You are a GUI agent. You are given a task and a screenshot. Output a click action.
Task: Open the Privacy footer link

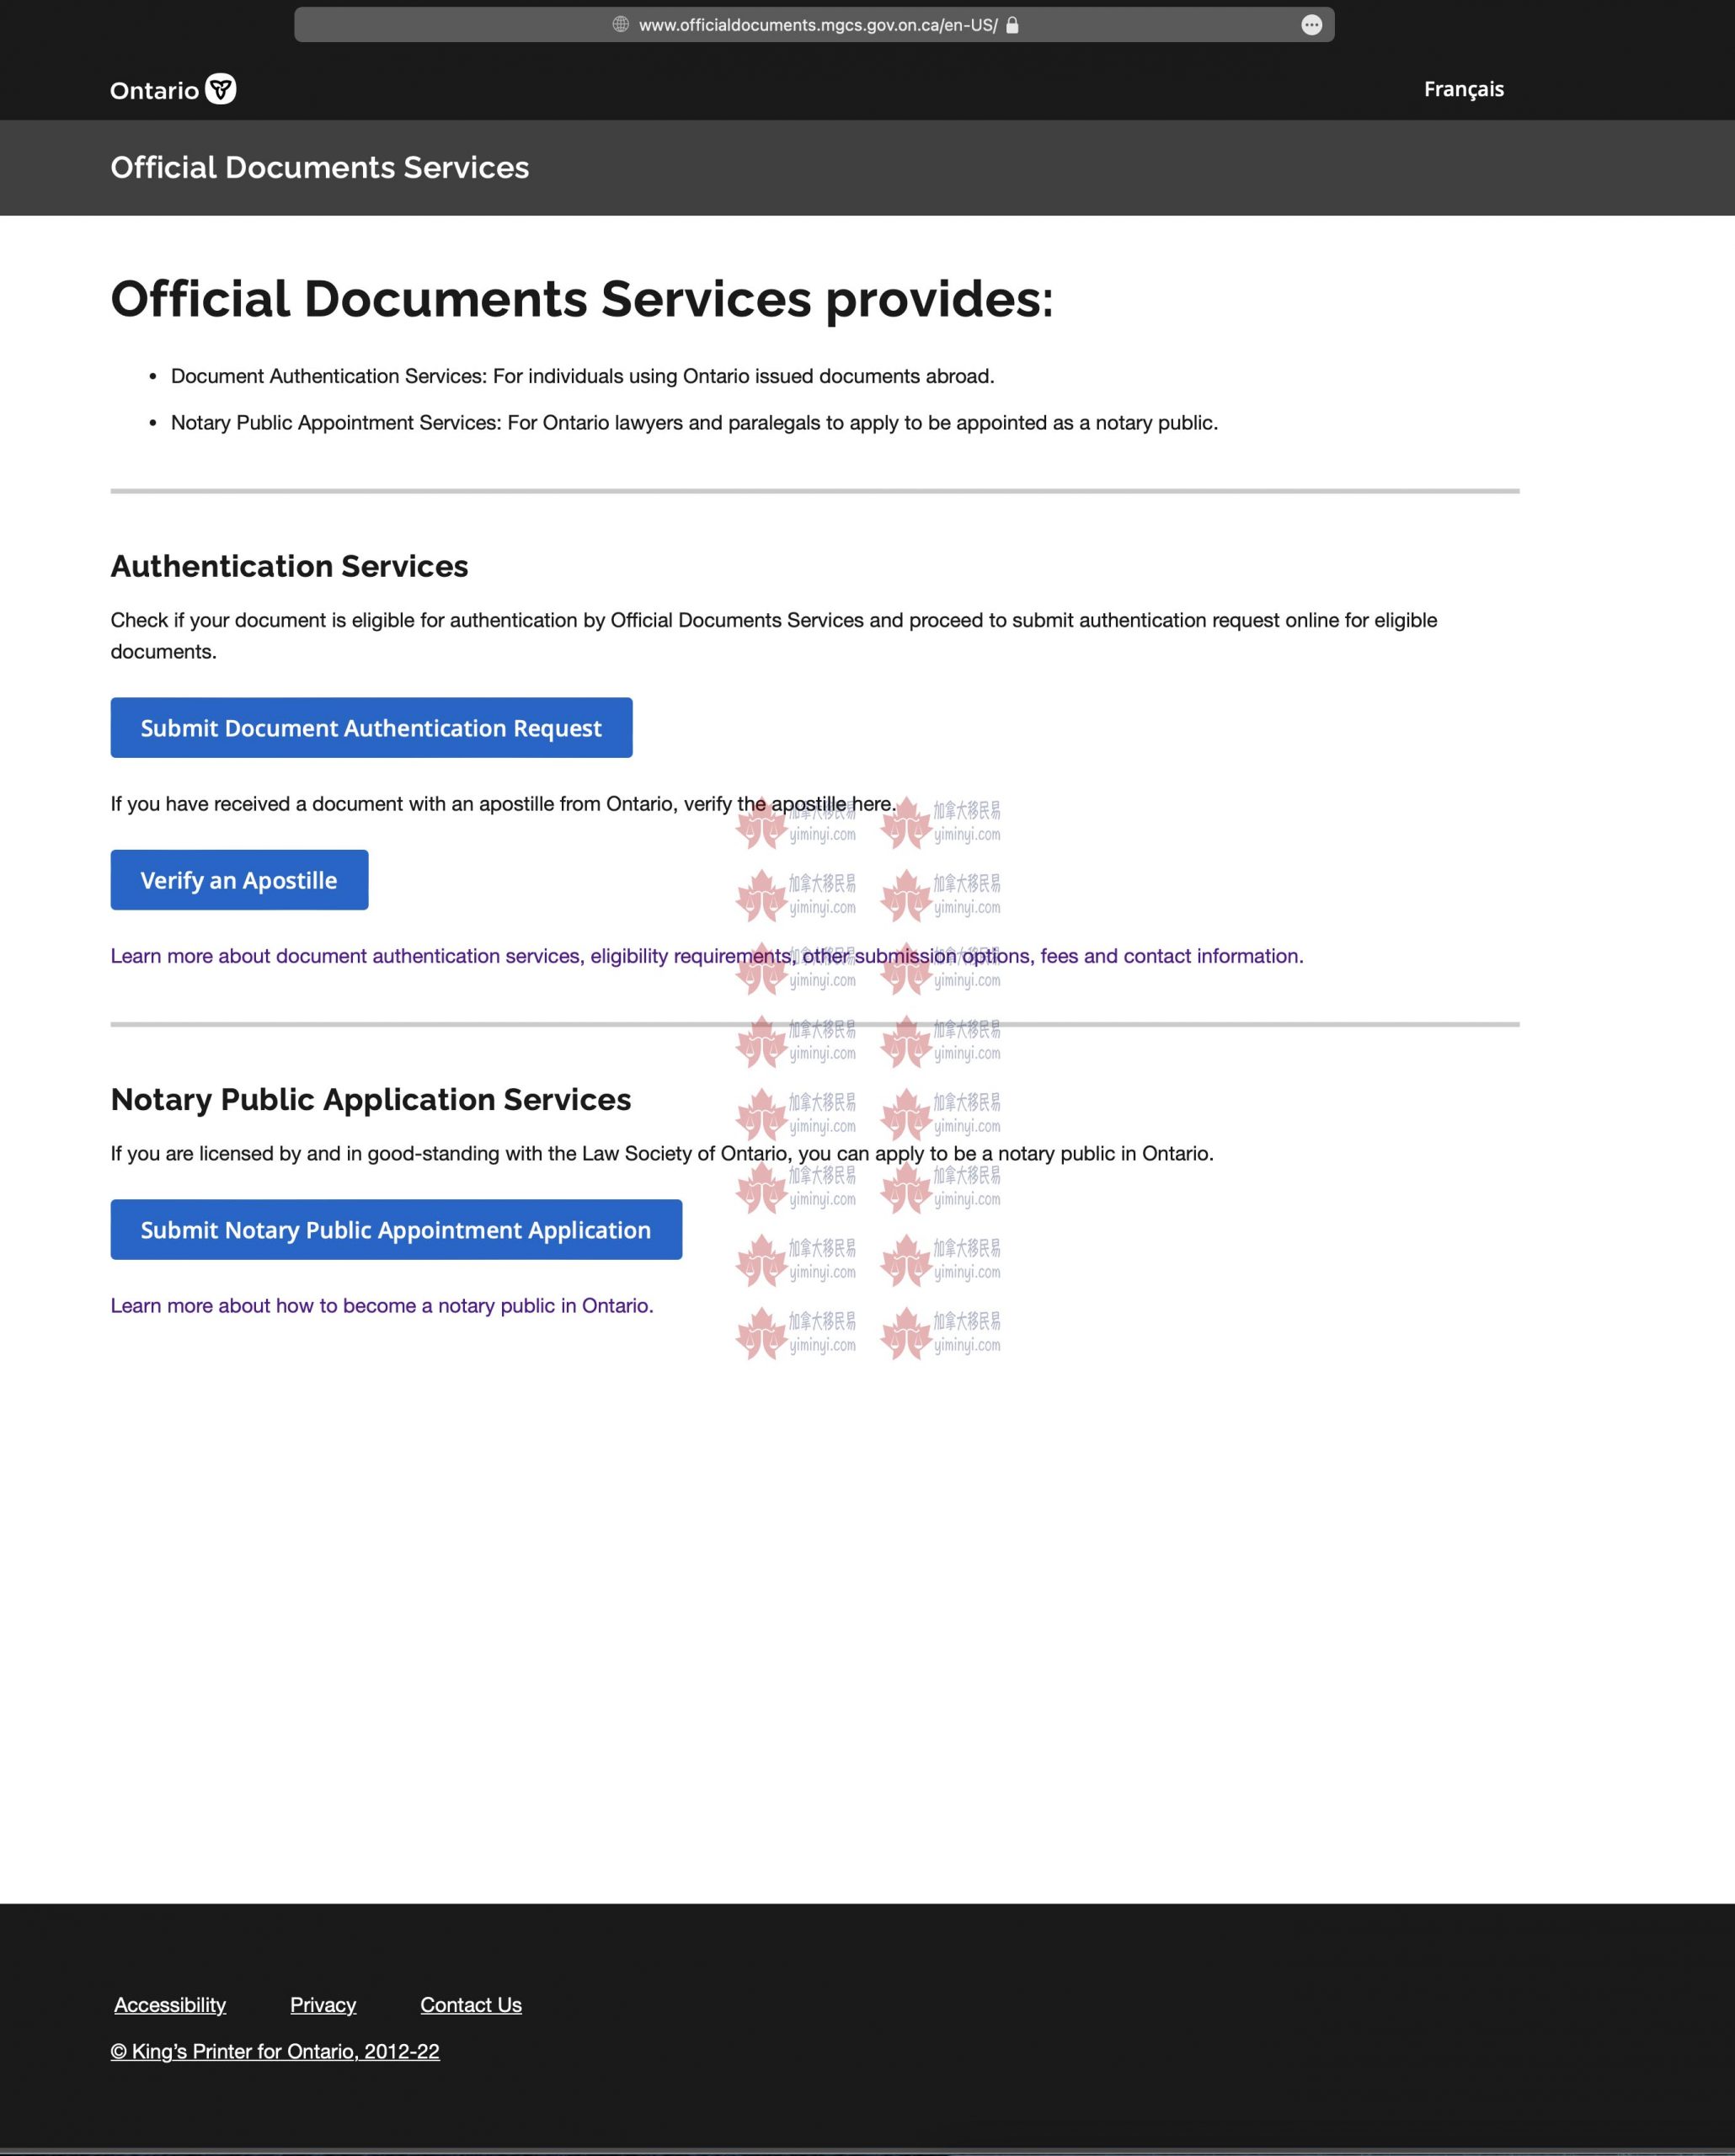(323, 2005)
